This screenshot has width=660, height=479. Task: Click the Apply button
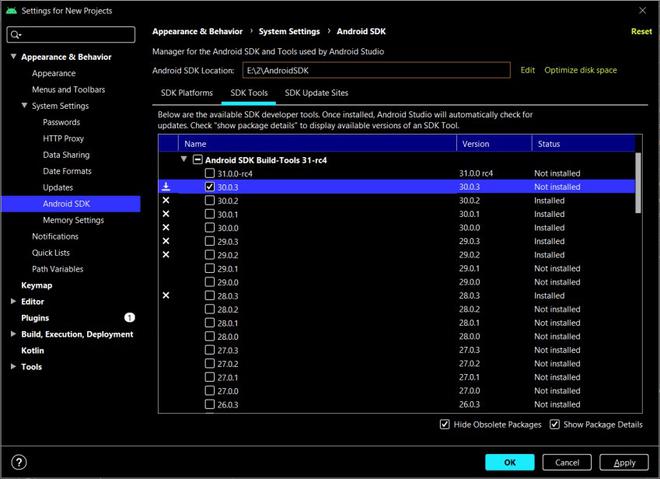pos(624,462)
